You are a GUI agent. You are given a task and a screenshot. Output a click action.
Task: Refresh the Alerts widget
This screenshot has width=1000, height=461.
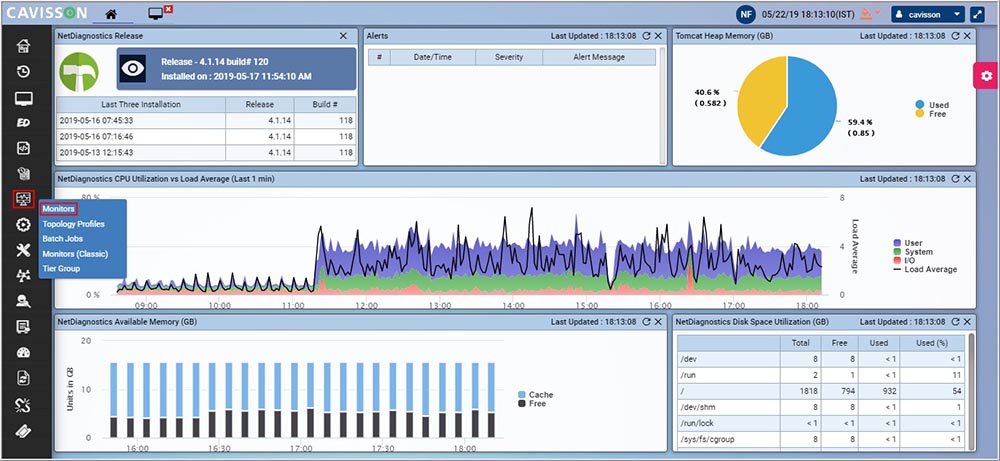[647, 36]
